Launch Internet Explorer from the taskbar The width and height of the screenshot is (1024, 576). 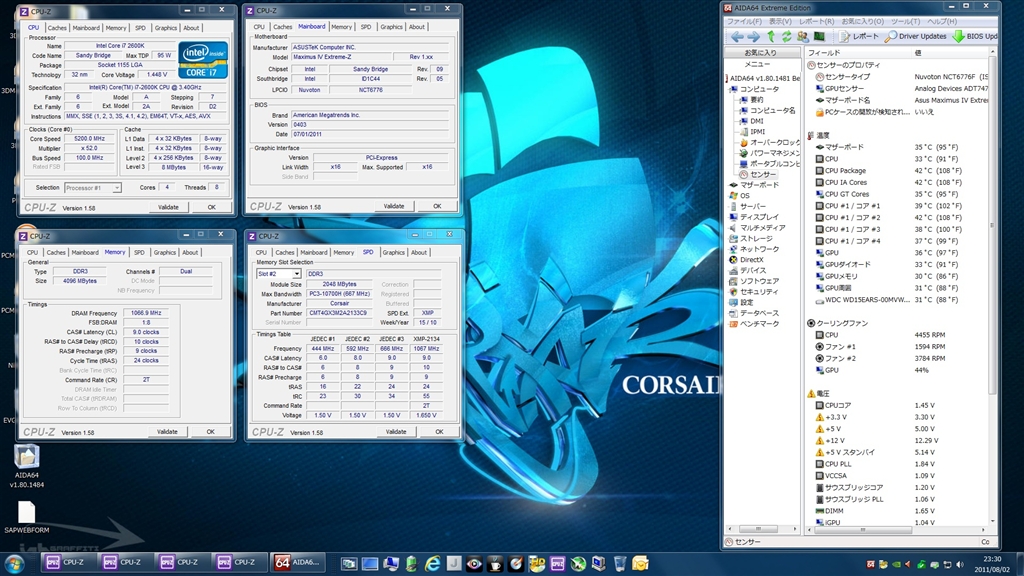tap(433, 563)
